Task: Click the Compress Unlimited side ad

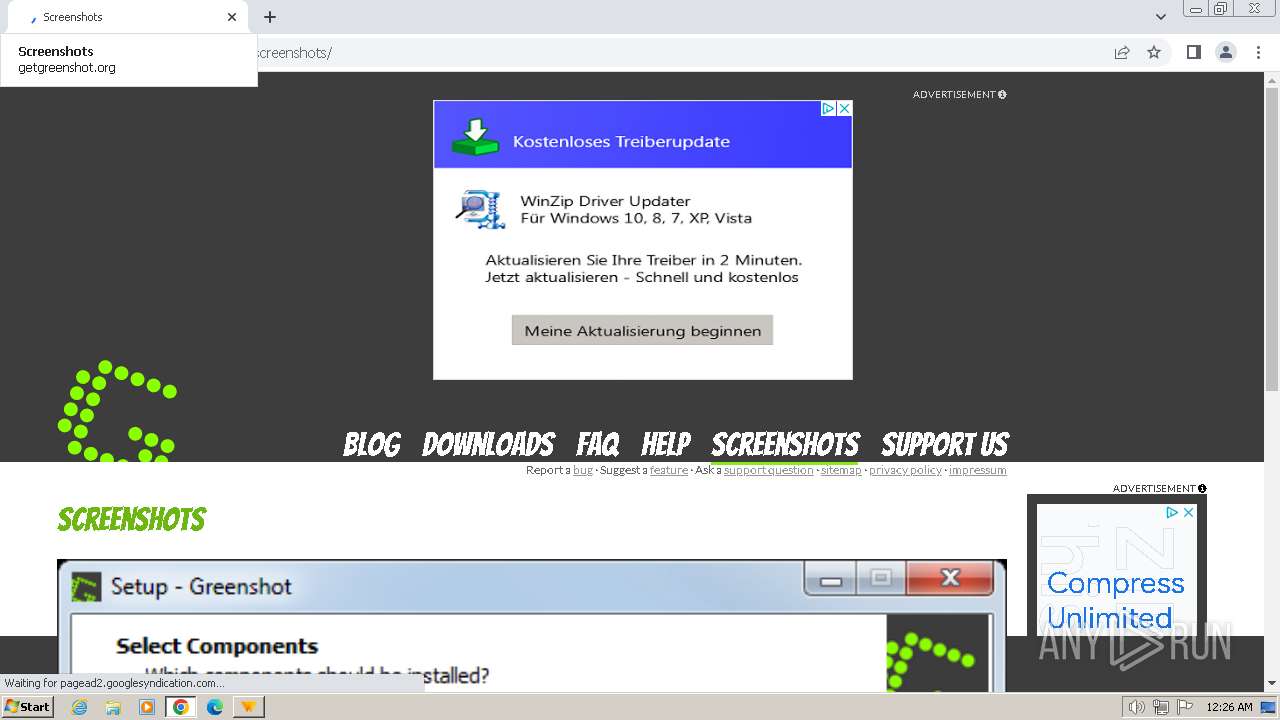Action: (1116, 570)
